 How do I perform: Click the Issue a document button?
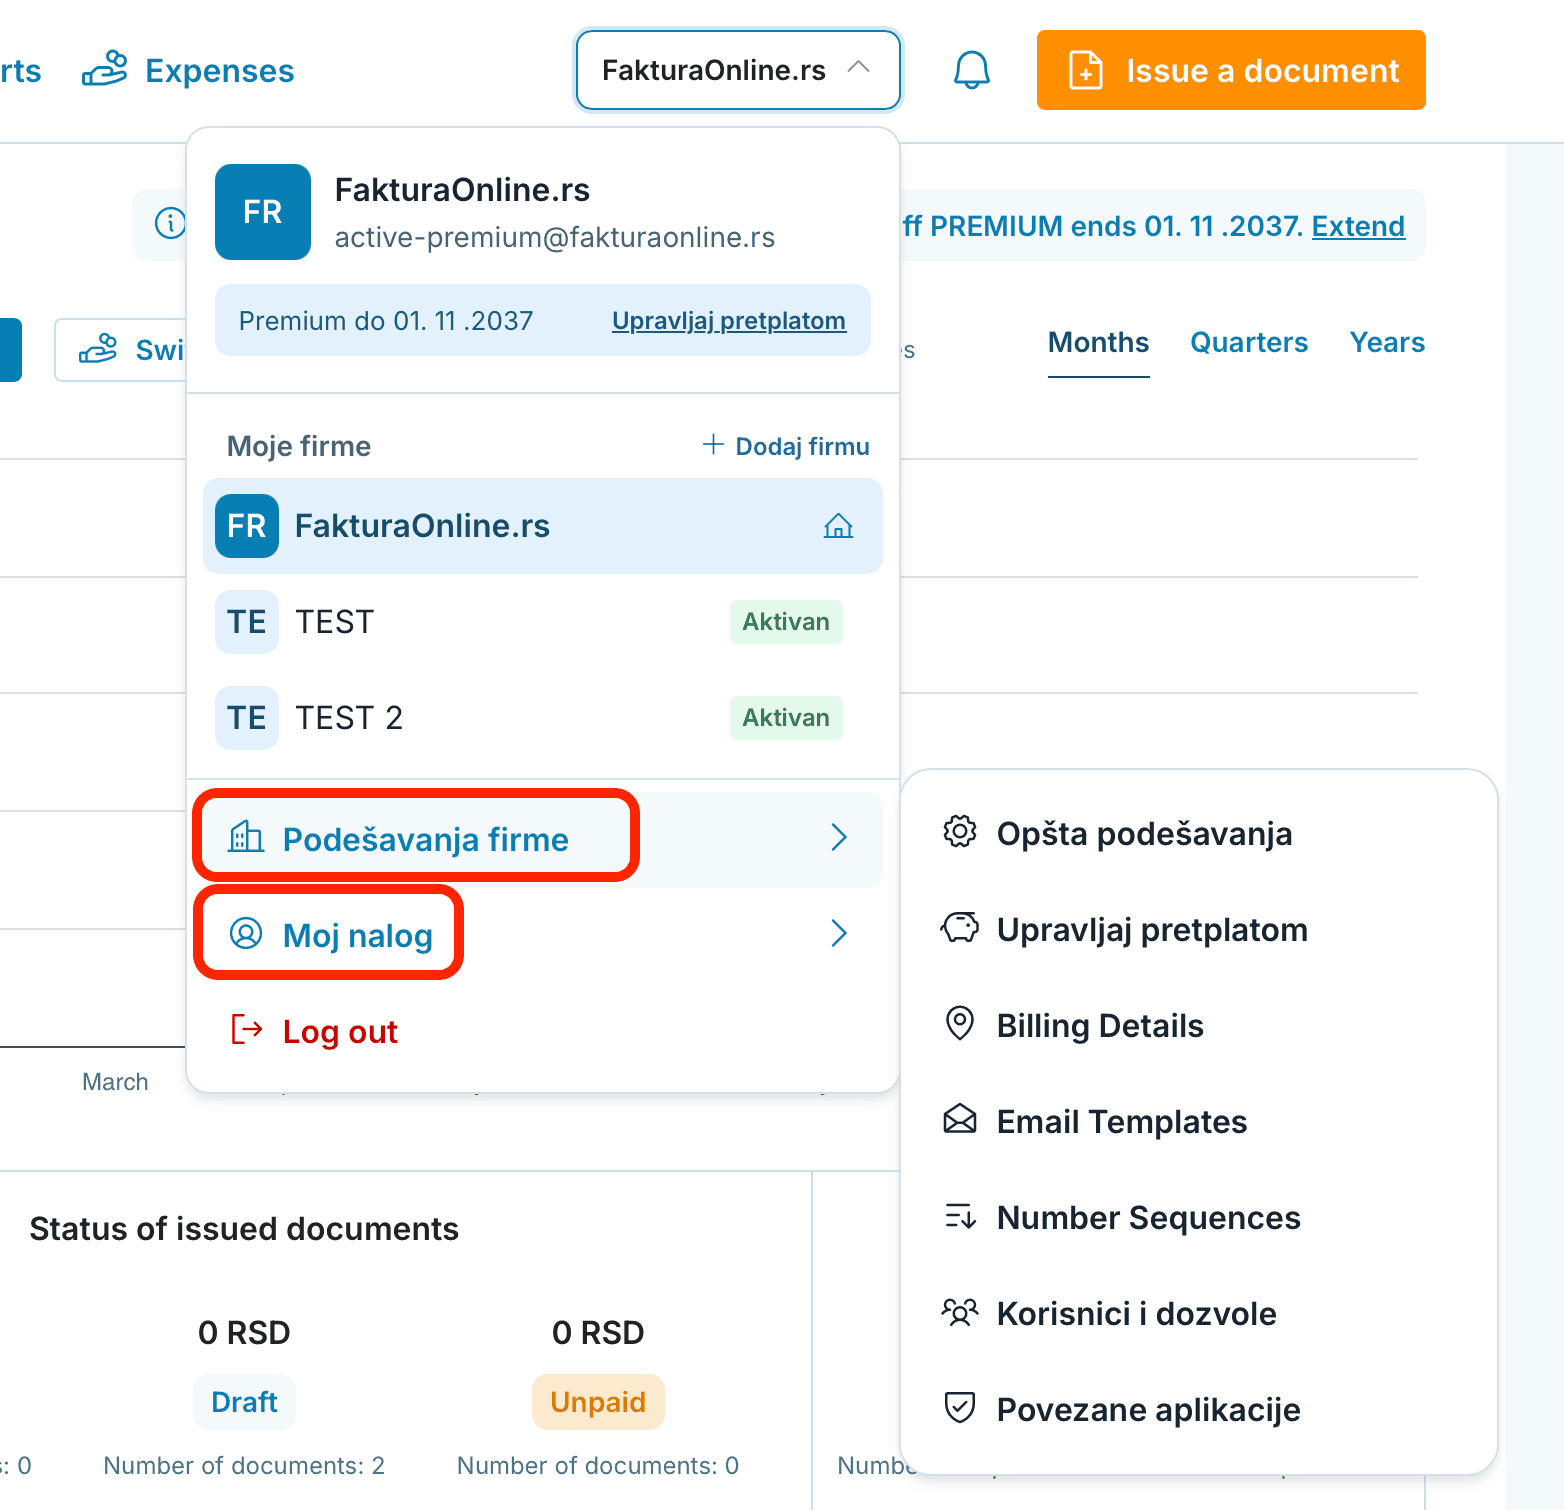[x=1231, y=70]
